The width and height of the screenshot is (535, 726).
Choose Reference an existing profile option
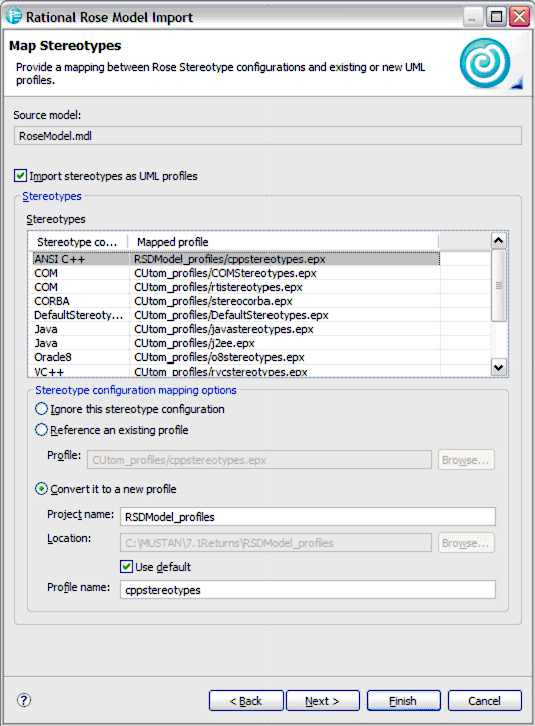coord(41,430)
